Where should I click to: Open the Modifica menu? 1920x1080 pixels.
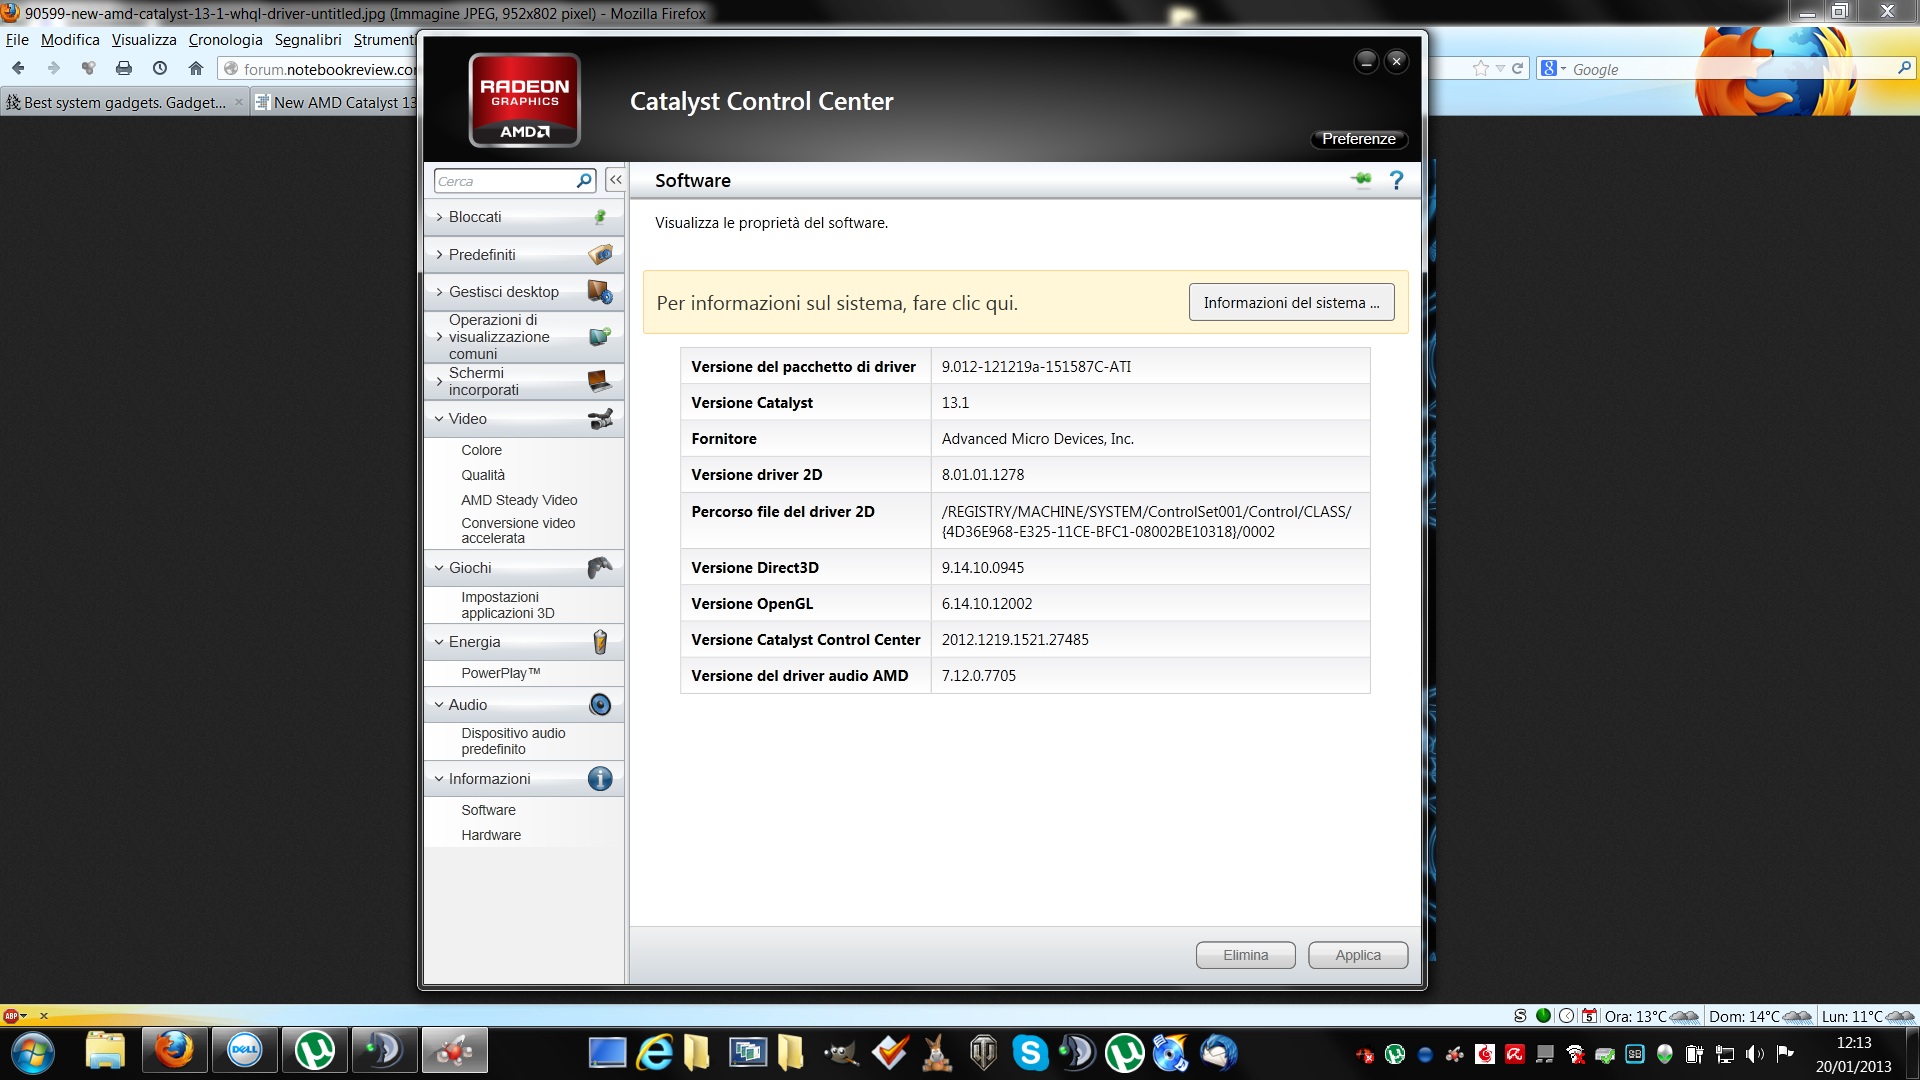(70, 40)
